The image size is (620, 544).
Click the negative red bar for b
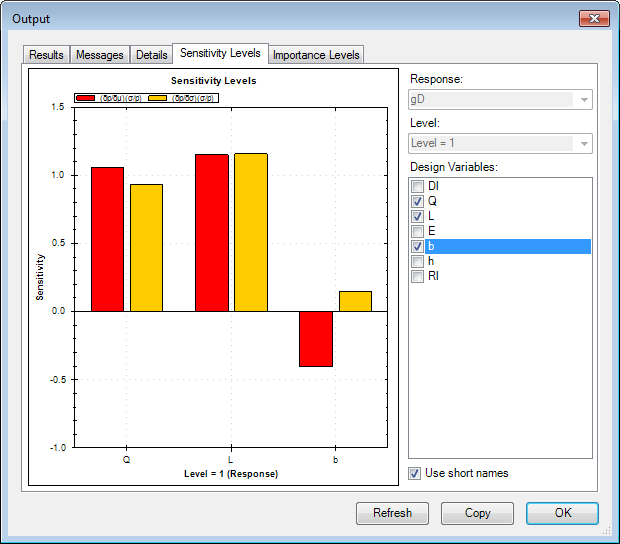[315, 339]
